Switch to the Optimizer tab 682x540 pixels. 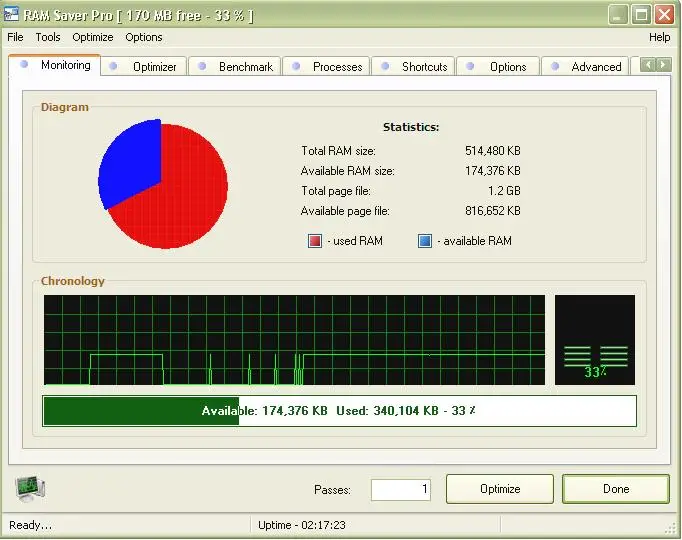click(144, 67)
